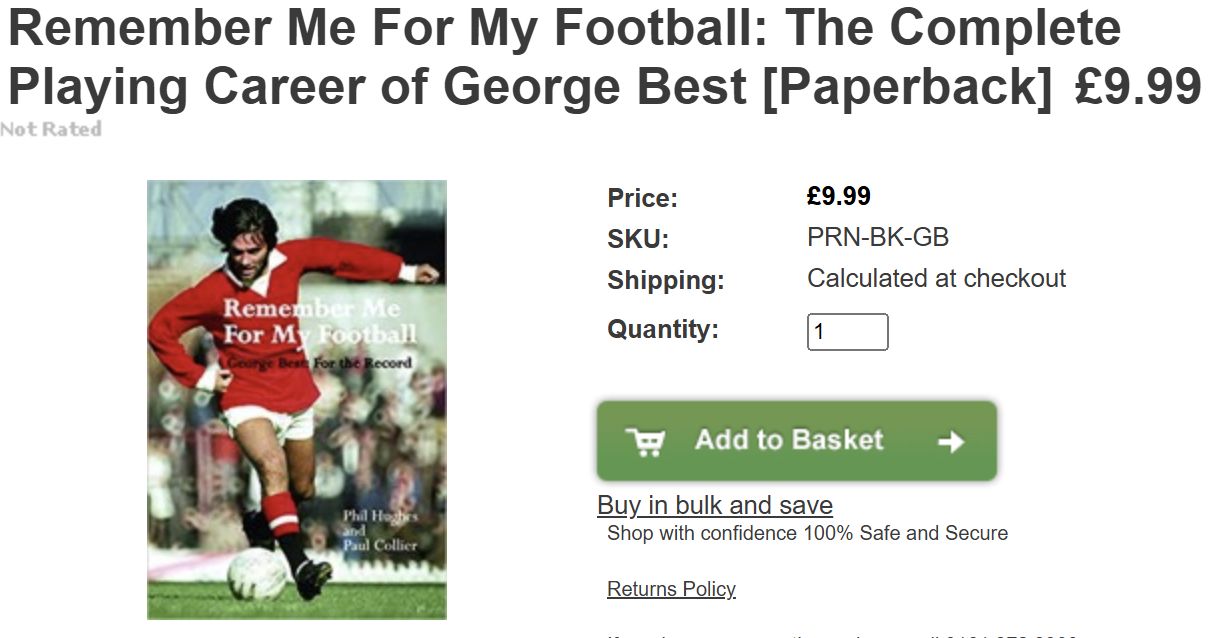Open the Buy in bulk and save link
The height and width of the screenshot is (638, 1214).
714,505
